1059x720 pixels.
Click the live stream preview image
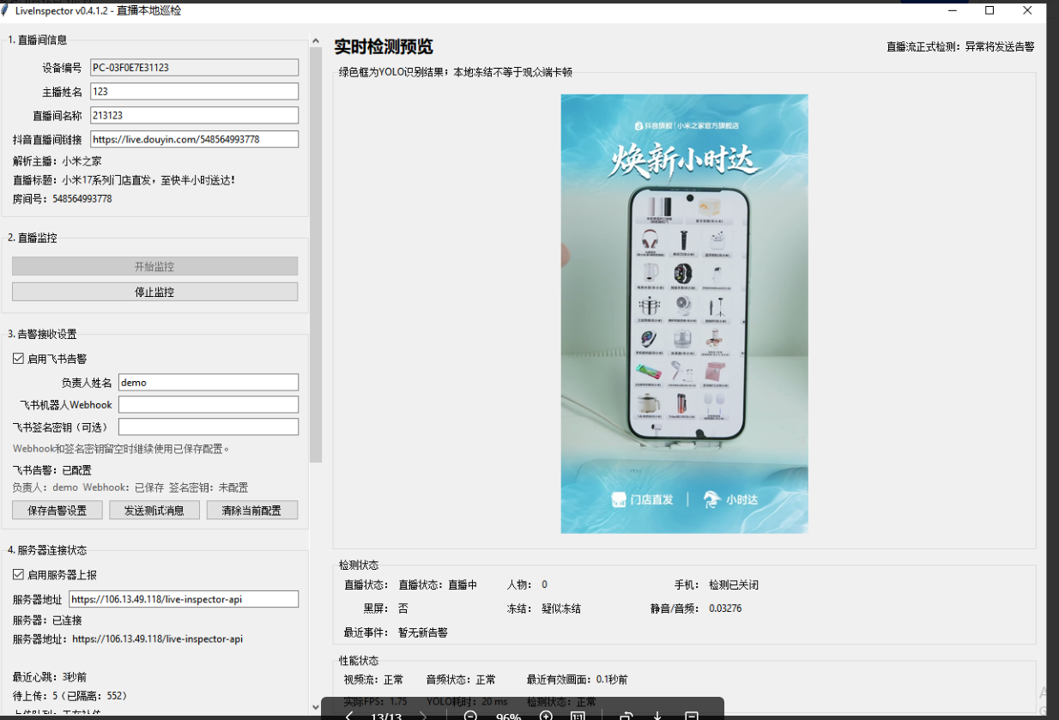click(684, 313)
